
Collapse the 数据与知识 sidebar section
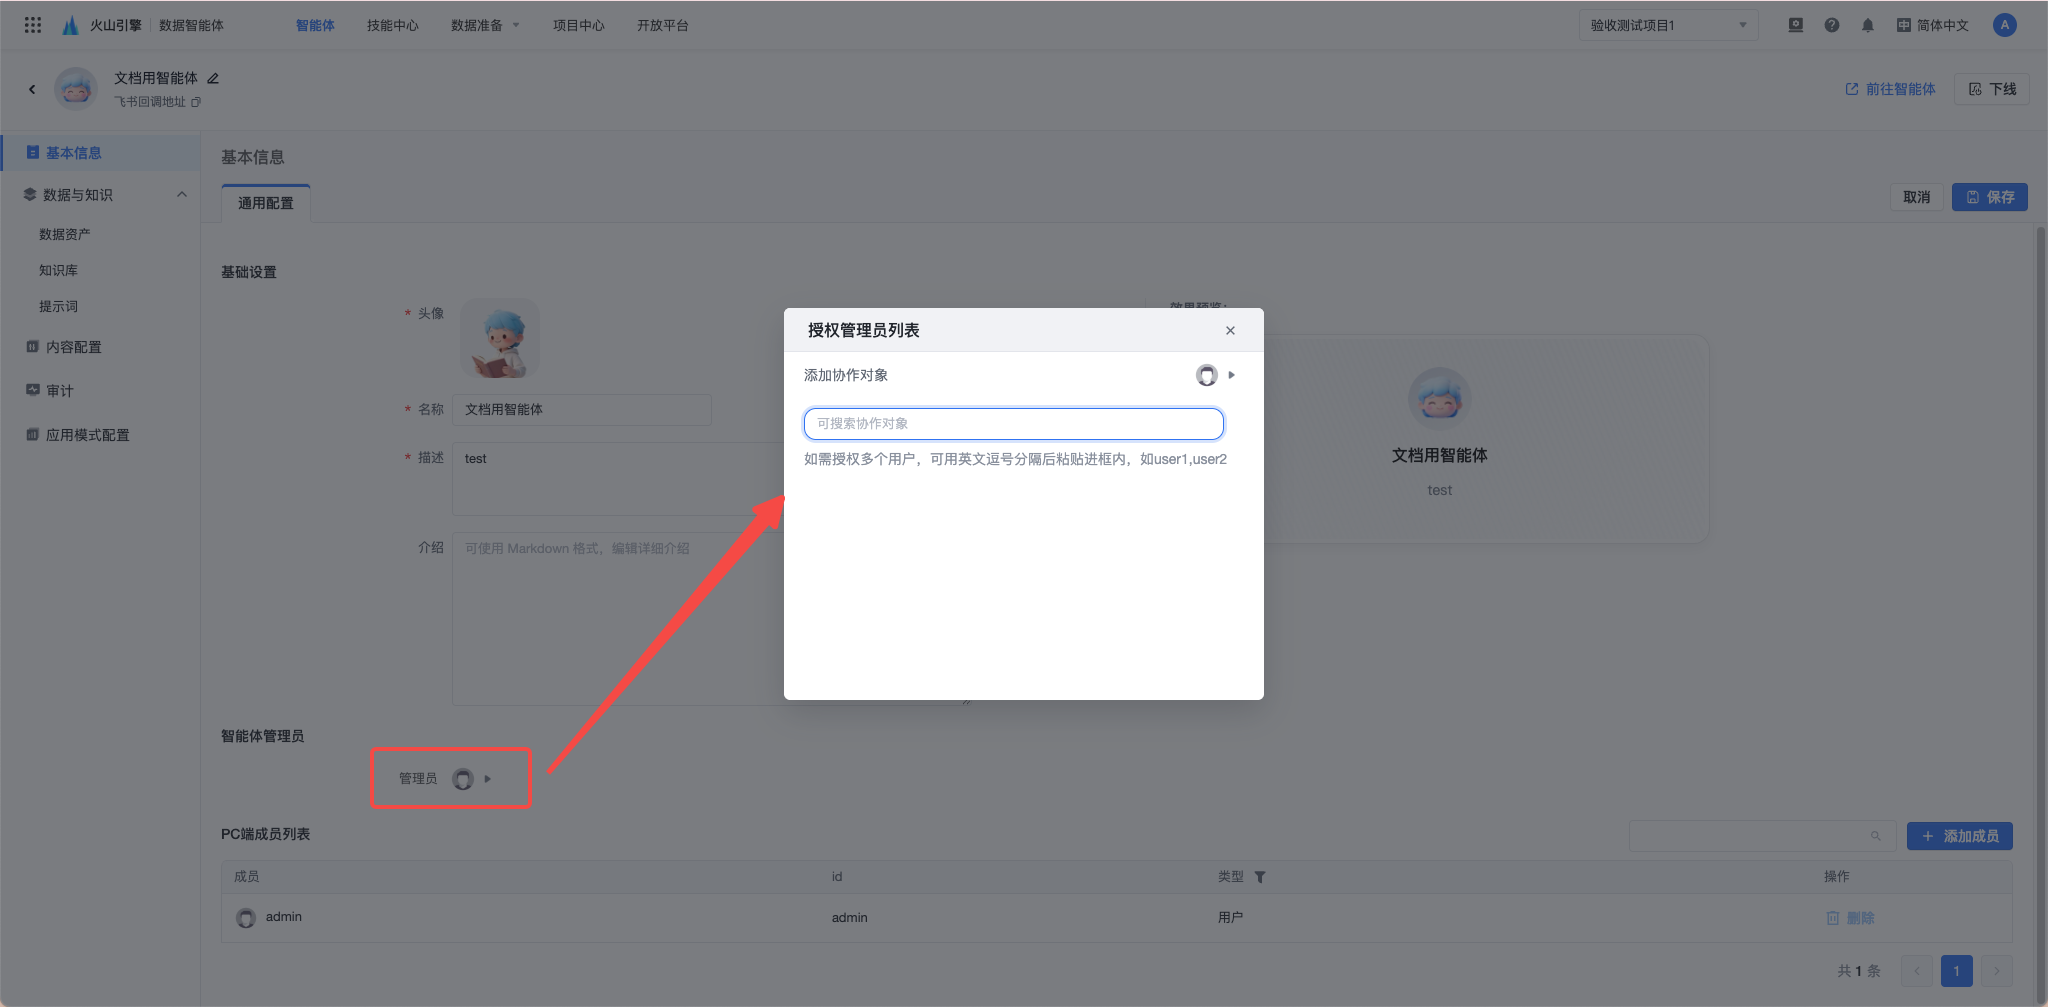pos(182,195)
